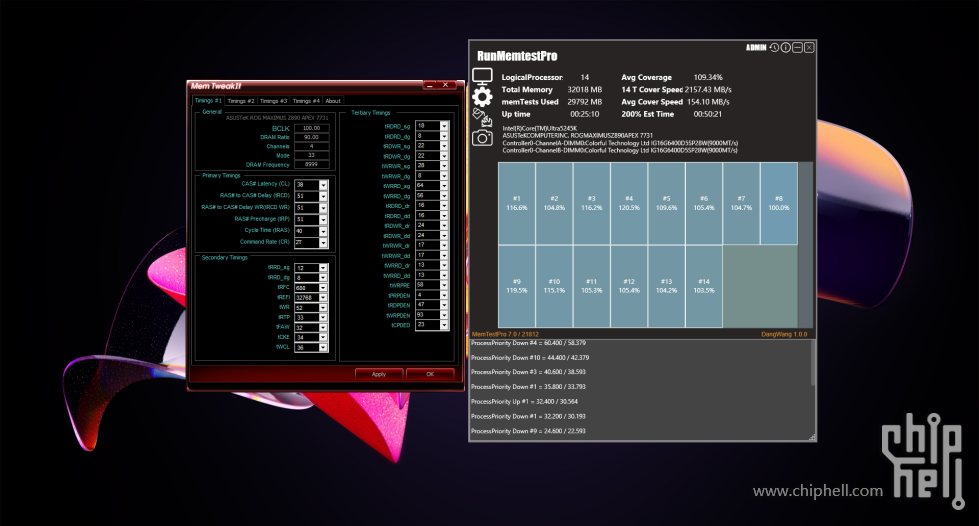The height and width of the screenshot is (526, 979).
Task: Minimize the RunMemtestPro window
Action: pos(797,47)
